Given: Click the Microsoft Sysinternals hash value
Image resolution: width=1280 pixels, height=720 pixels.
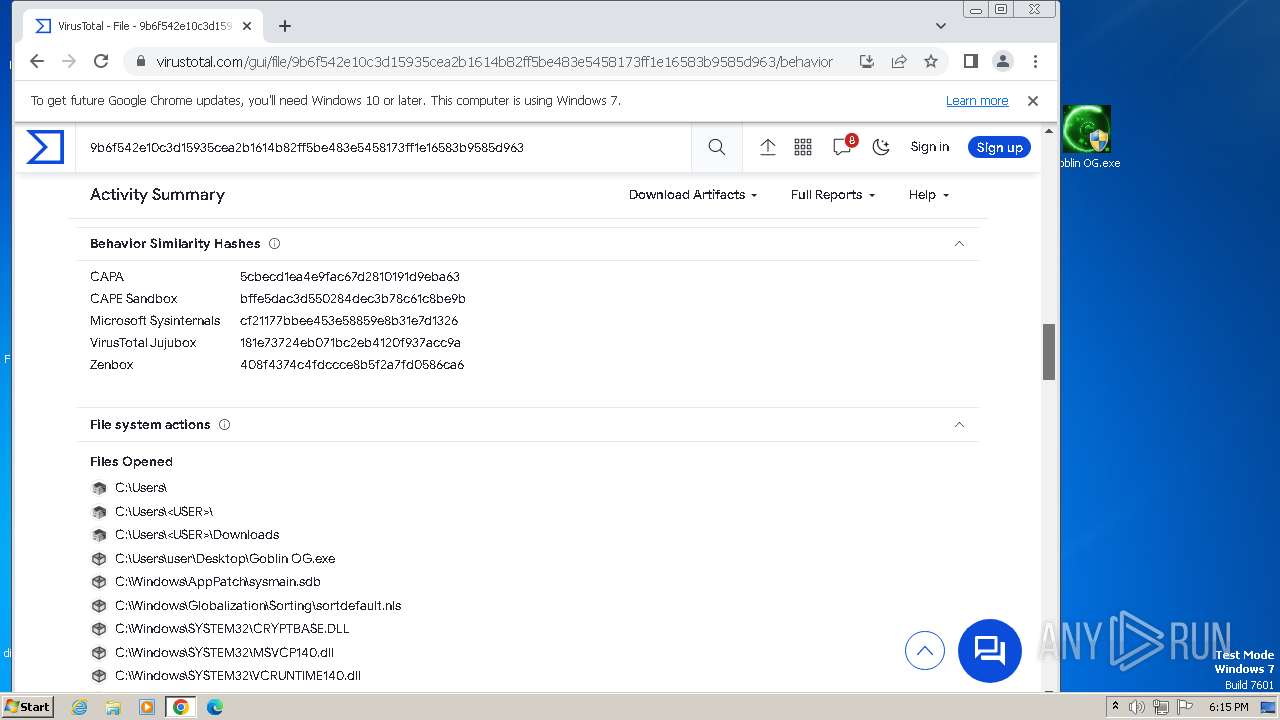Looking at the screenshot, I should [349, 321].
